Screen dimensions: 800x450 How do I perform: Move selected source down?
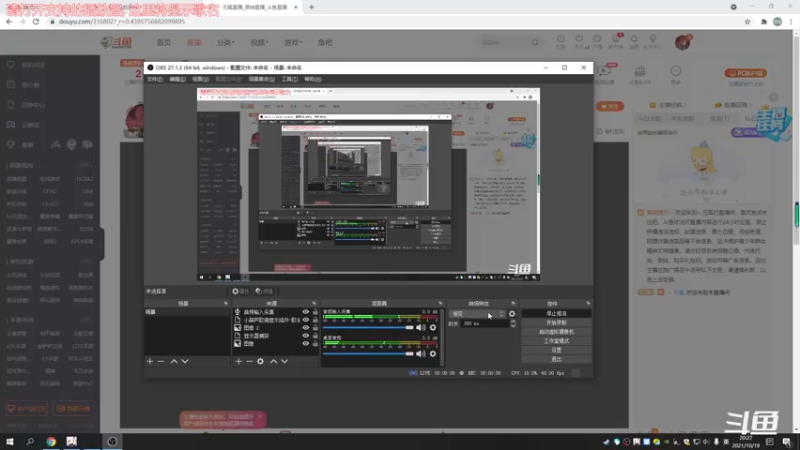click(285, 361)
